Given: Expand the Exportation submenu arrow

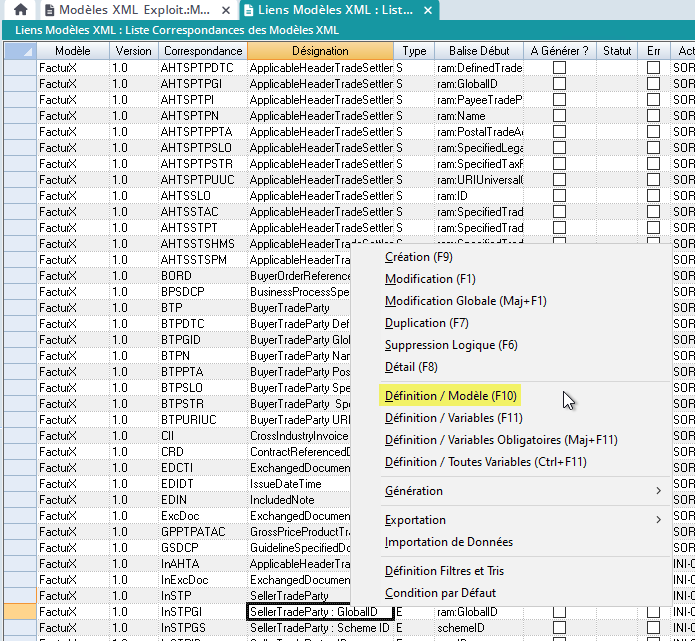Looking at the screenshot, I should click(658, 520).
